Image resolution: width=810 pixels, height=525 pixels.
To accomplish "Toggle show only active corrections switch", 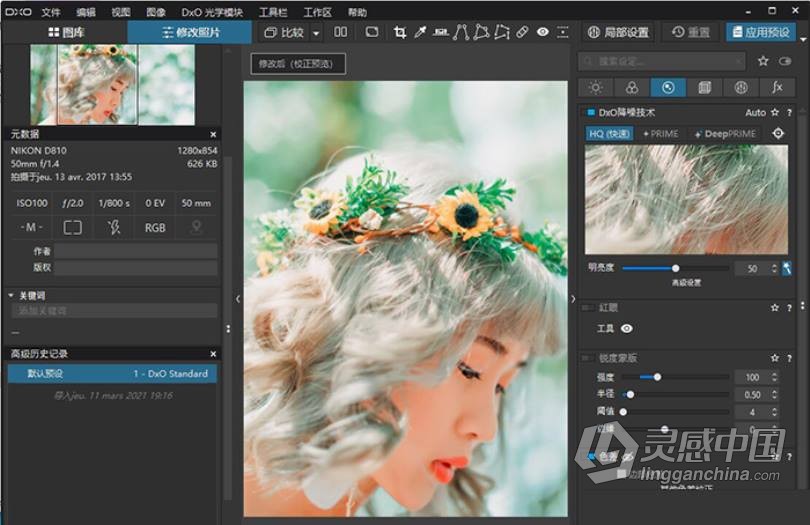I will coord(785,61).
